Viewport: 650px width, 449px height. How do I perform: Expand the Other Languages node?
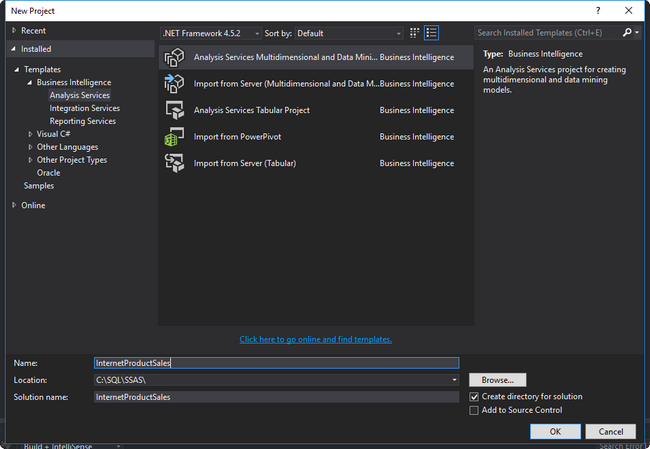(x=30, y=147)
